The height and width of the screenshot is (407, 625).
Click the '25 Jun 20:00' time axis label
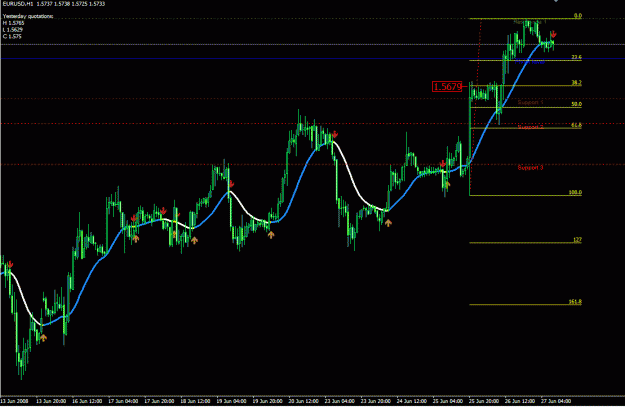pos(484,401)
